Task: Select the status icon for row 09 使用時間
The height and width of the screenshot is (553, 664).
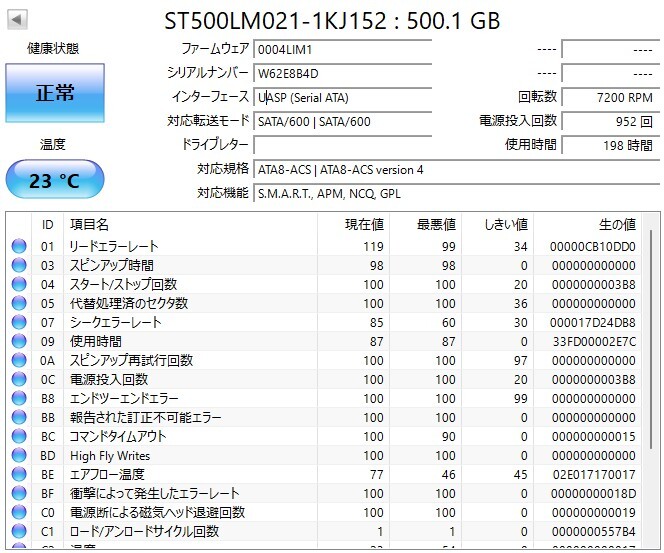Action: [19, 341]
